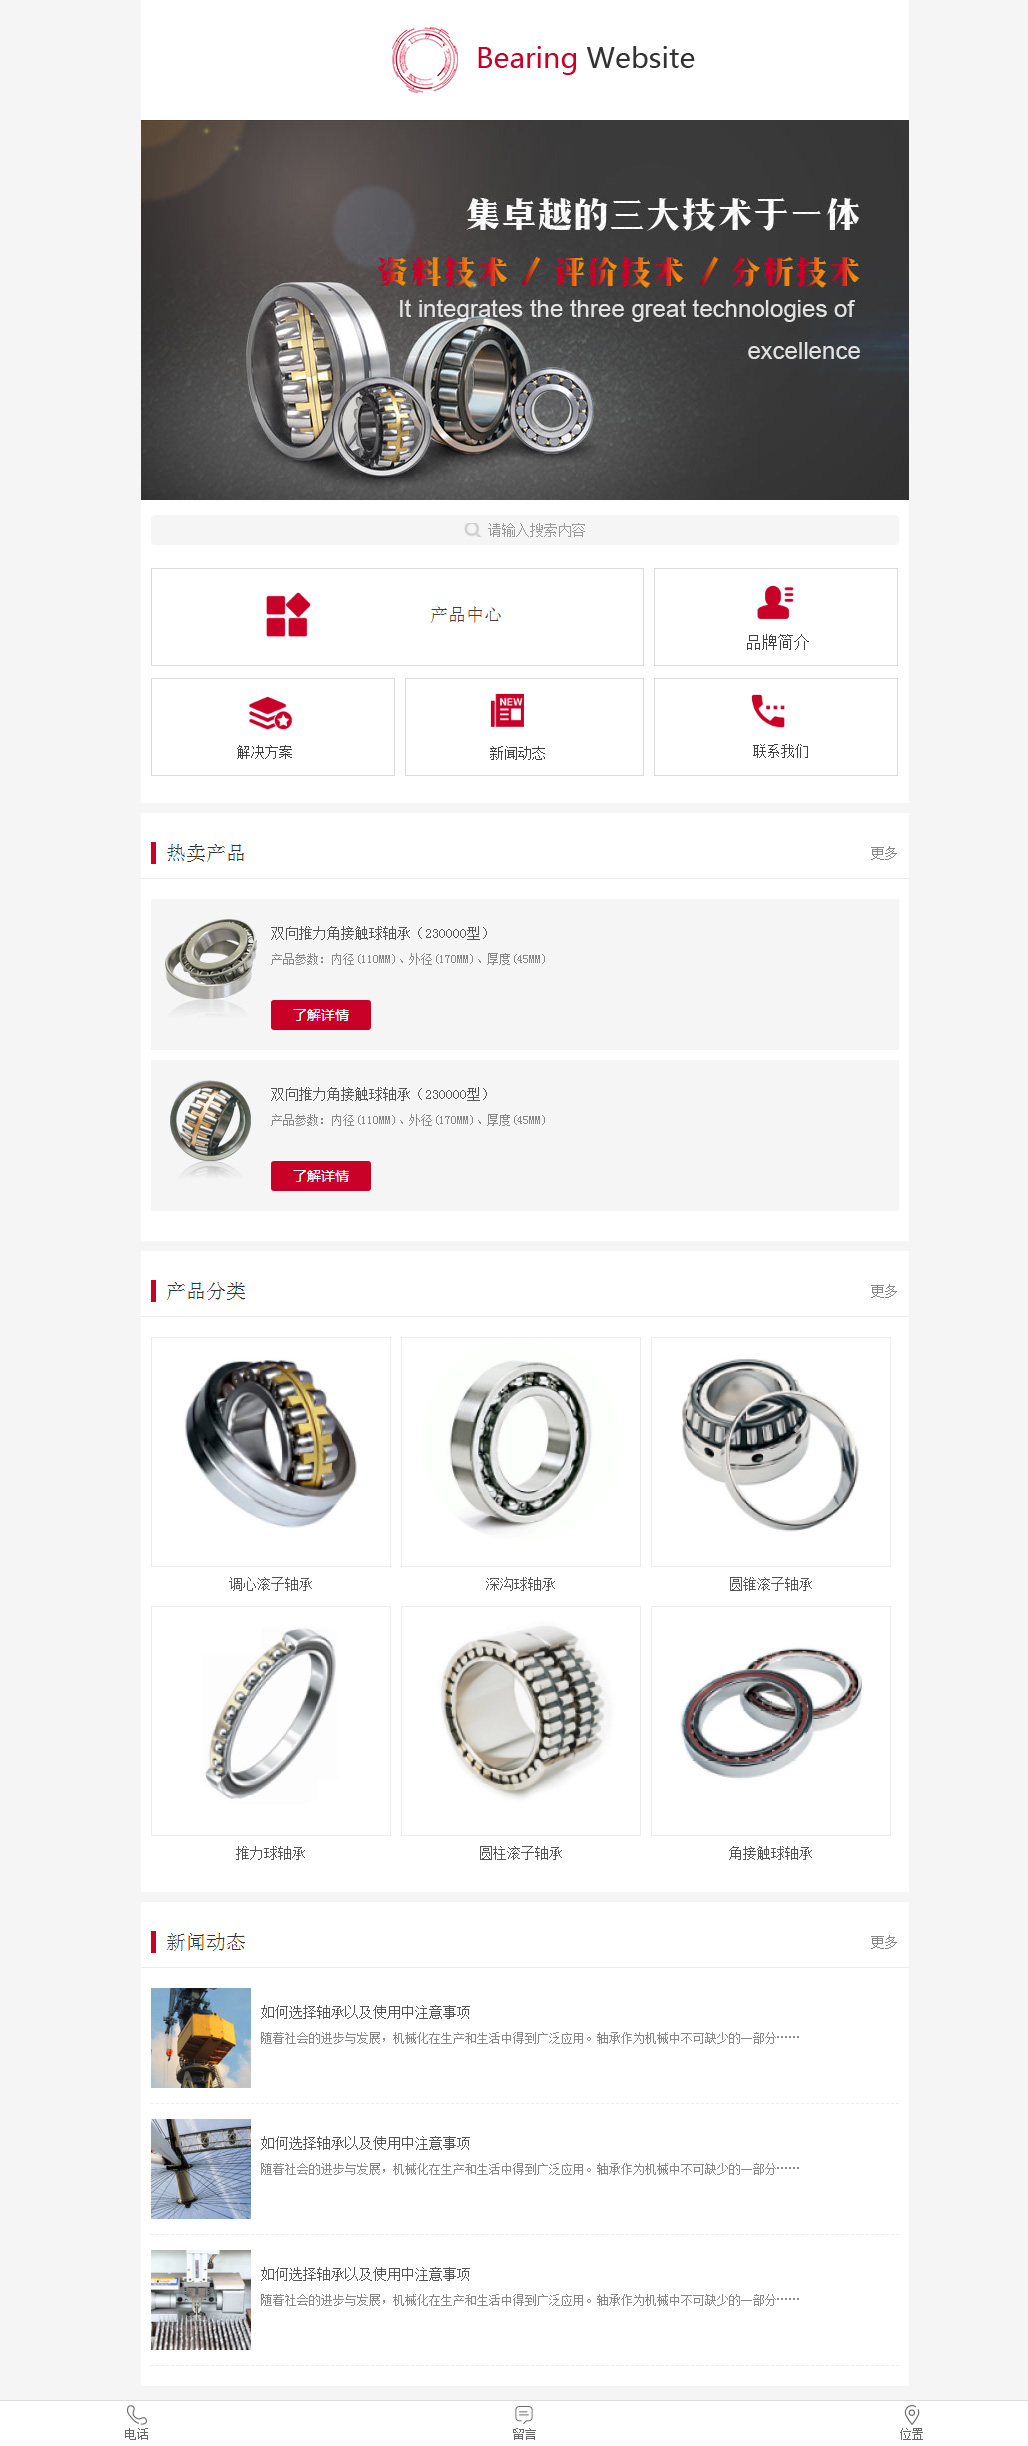Open 调心滚子轴承 category thumbnail
The width and height of the screenshot is (1028, 2446).
point(271,1452)
